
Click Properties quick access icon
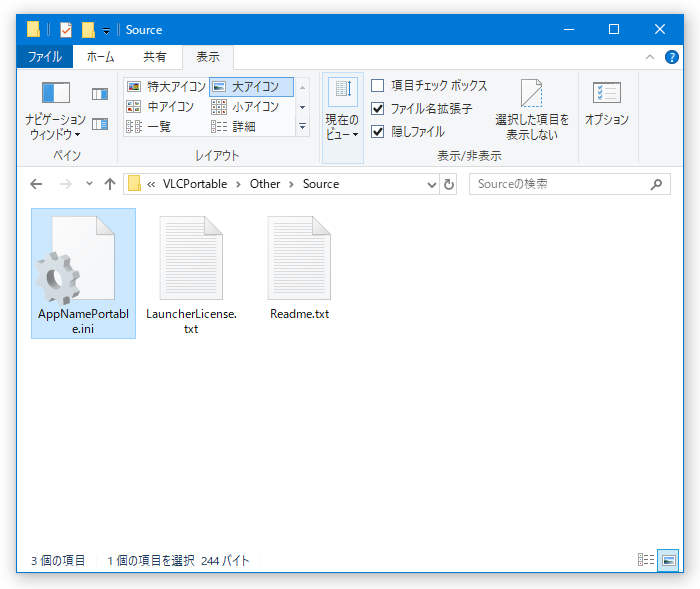click(x=66, y=30)
